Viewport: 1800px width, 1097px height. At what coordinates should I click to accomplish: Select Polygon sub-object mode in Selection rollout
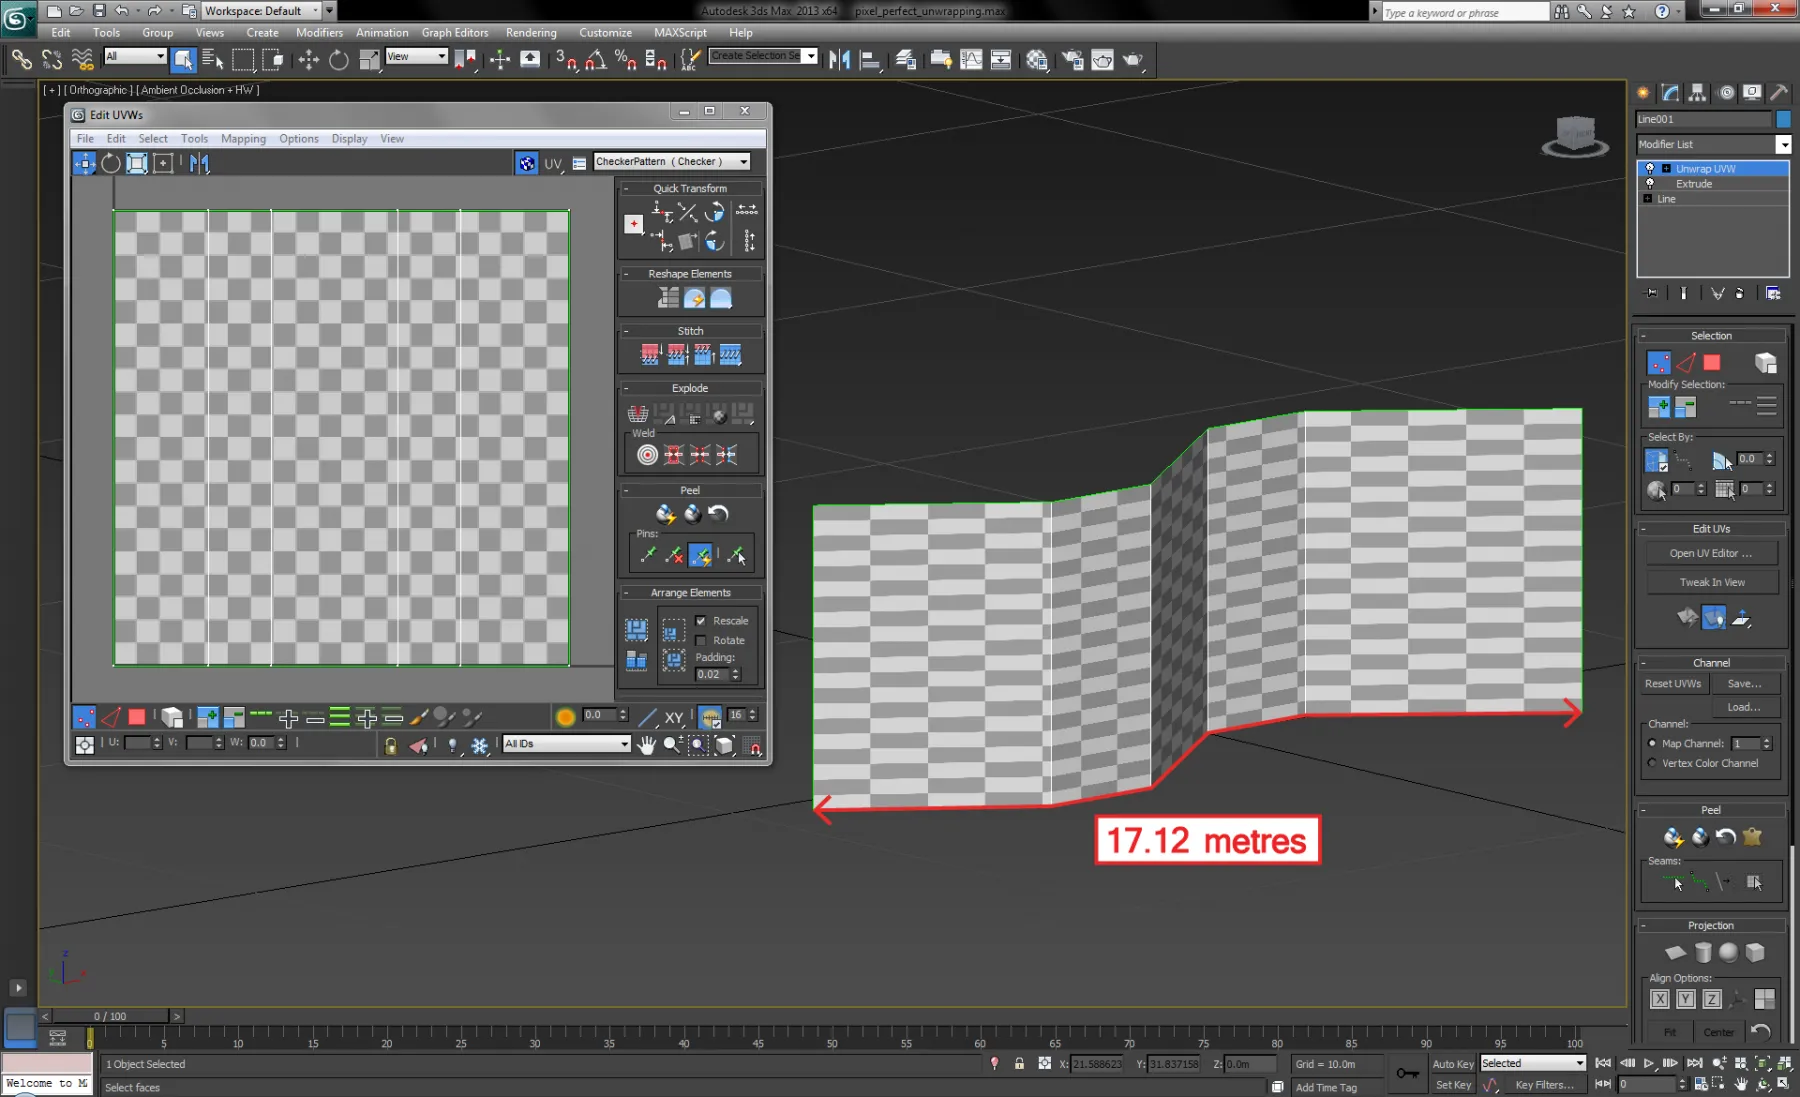click(x=1712, y=363)
